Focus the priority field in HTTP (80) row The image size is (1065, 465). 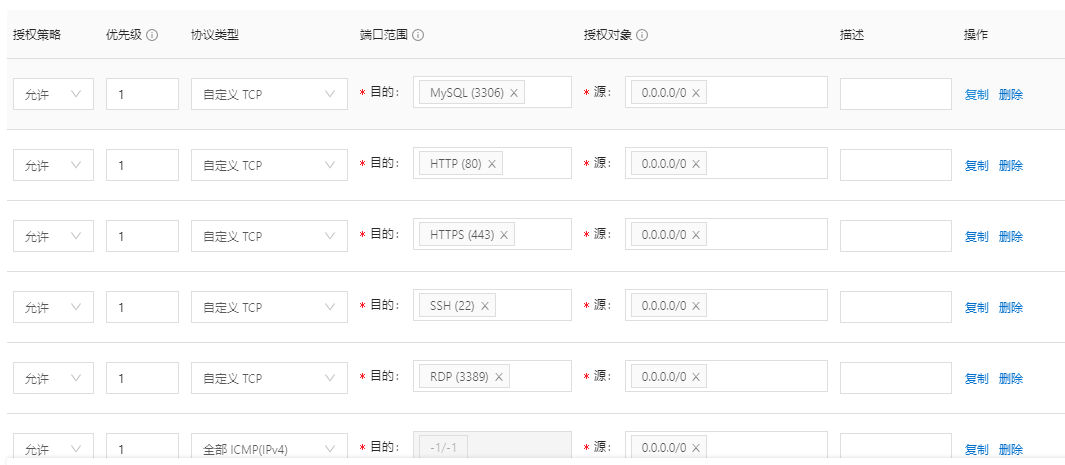[143, 165]
